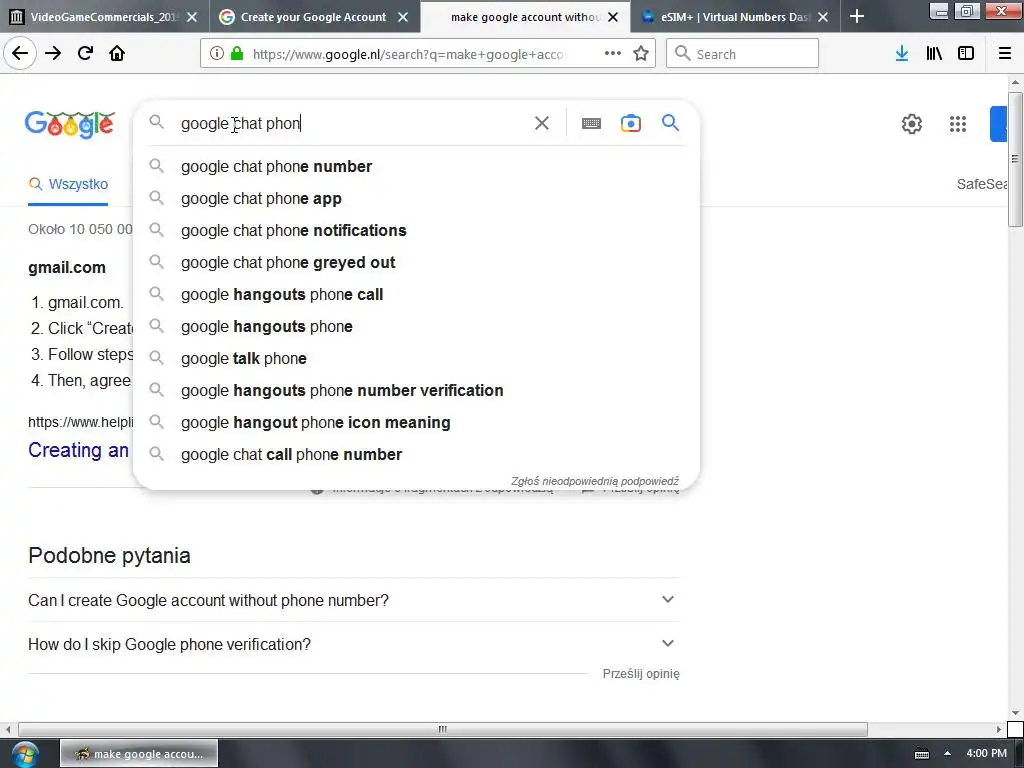This screenshot has width=1024, height=768.
Task: Click the vertical scrollbar thumb
Action: tap(1015, 159)
